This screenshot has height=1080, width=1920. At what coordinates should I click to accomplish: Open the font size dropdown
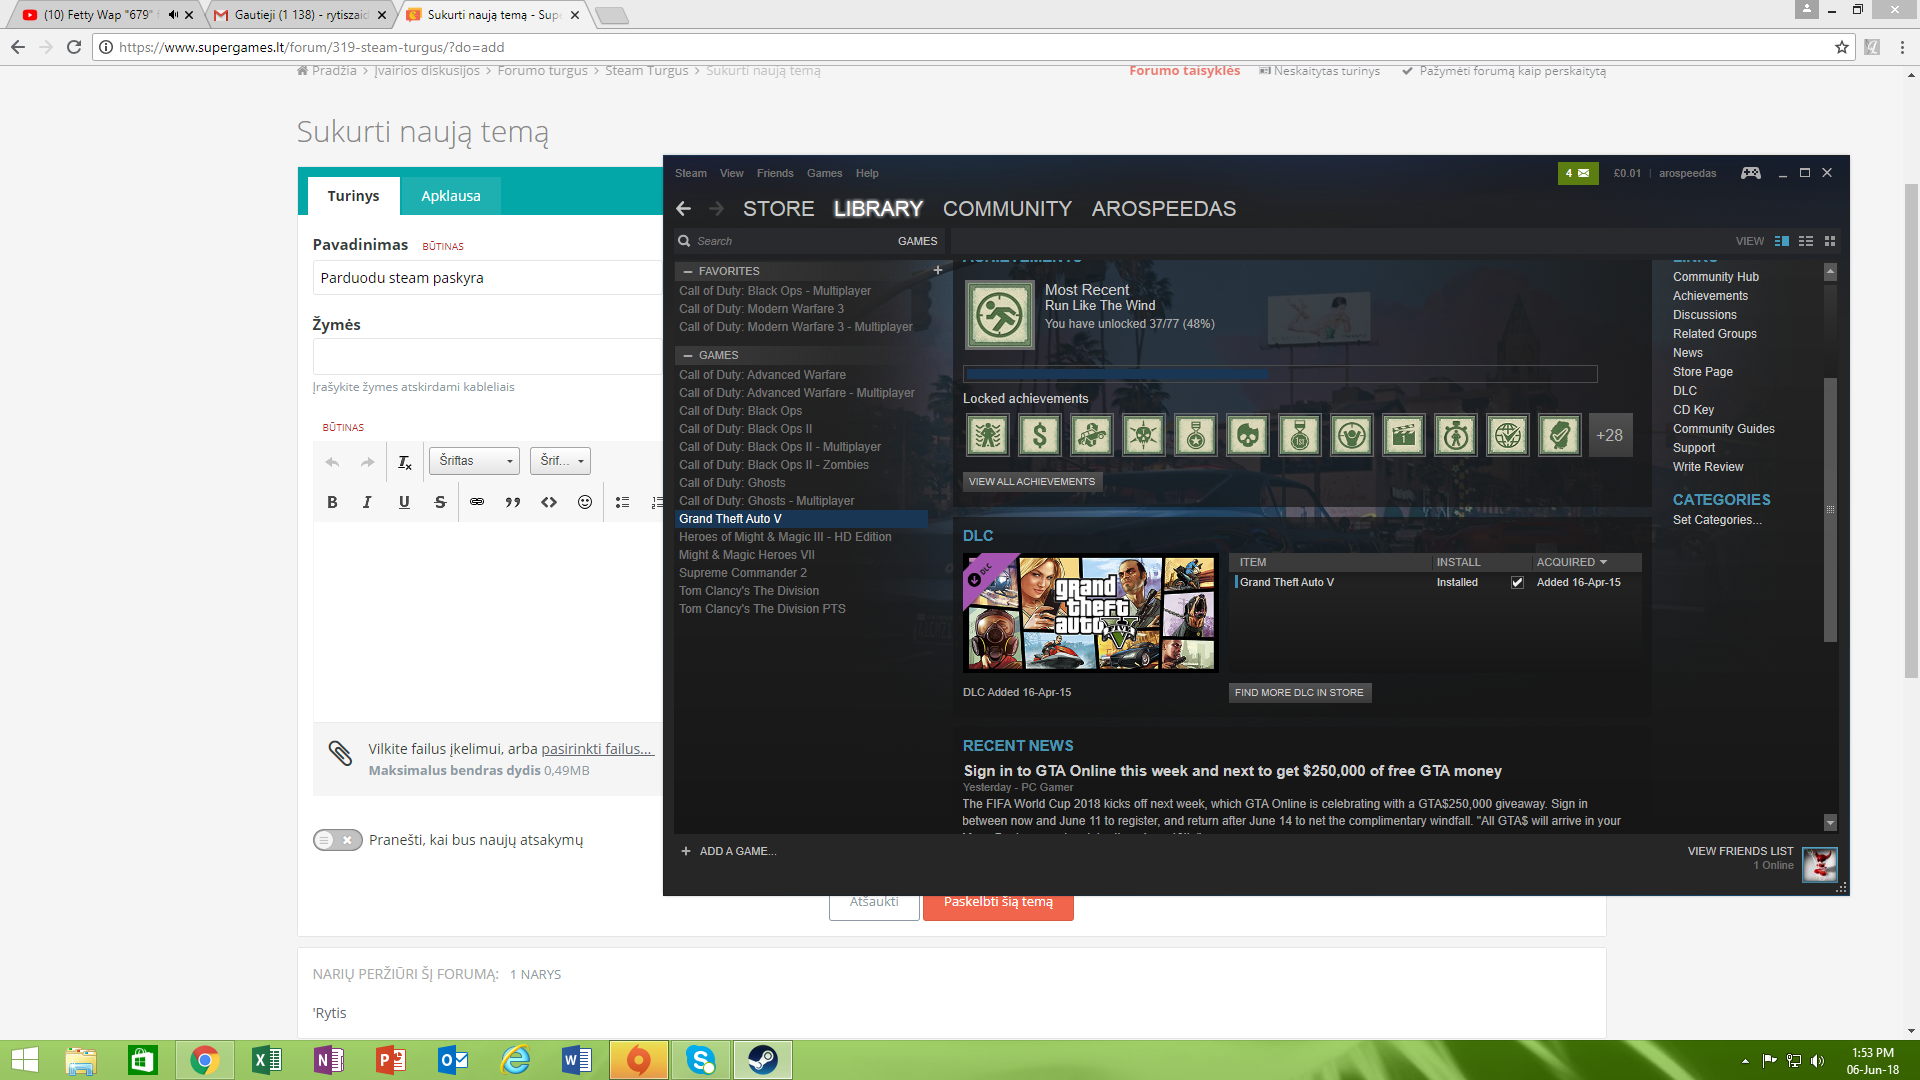point(560,461)
